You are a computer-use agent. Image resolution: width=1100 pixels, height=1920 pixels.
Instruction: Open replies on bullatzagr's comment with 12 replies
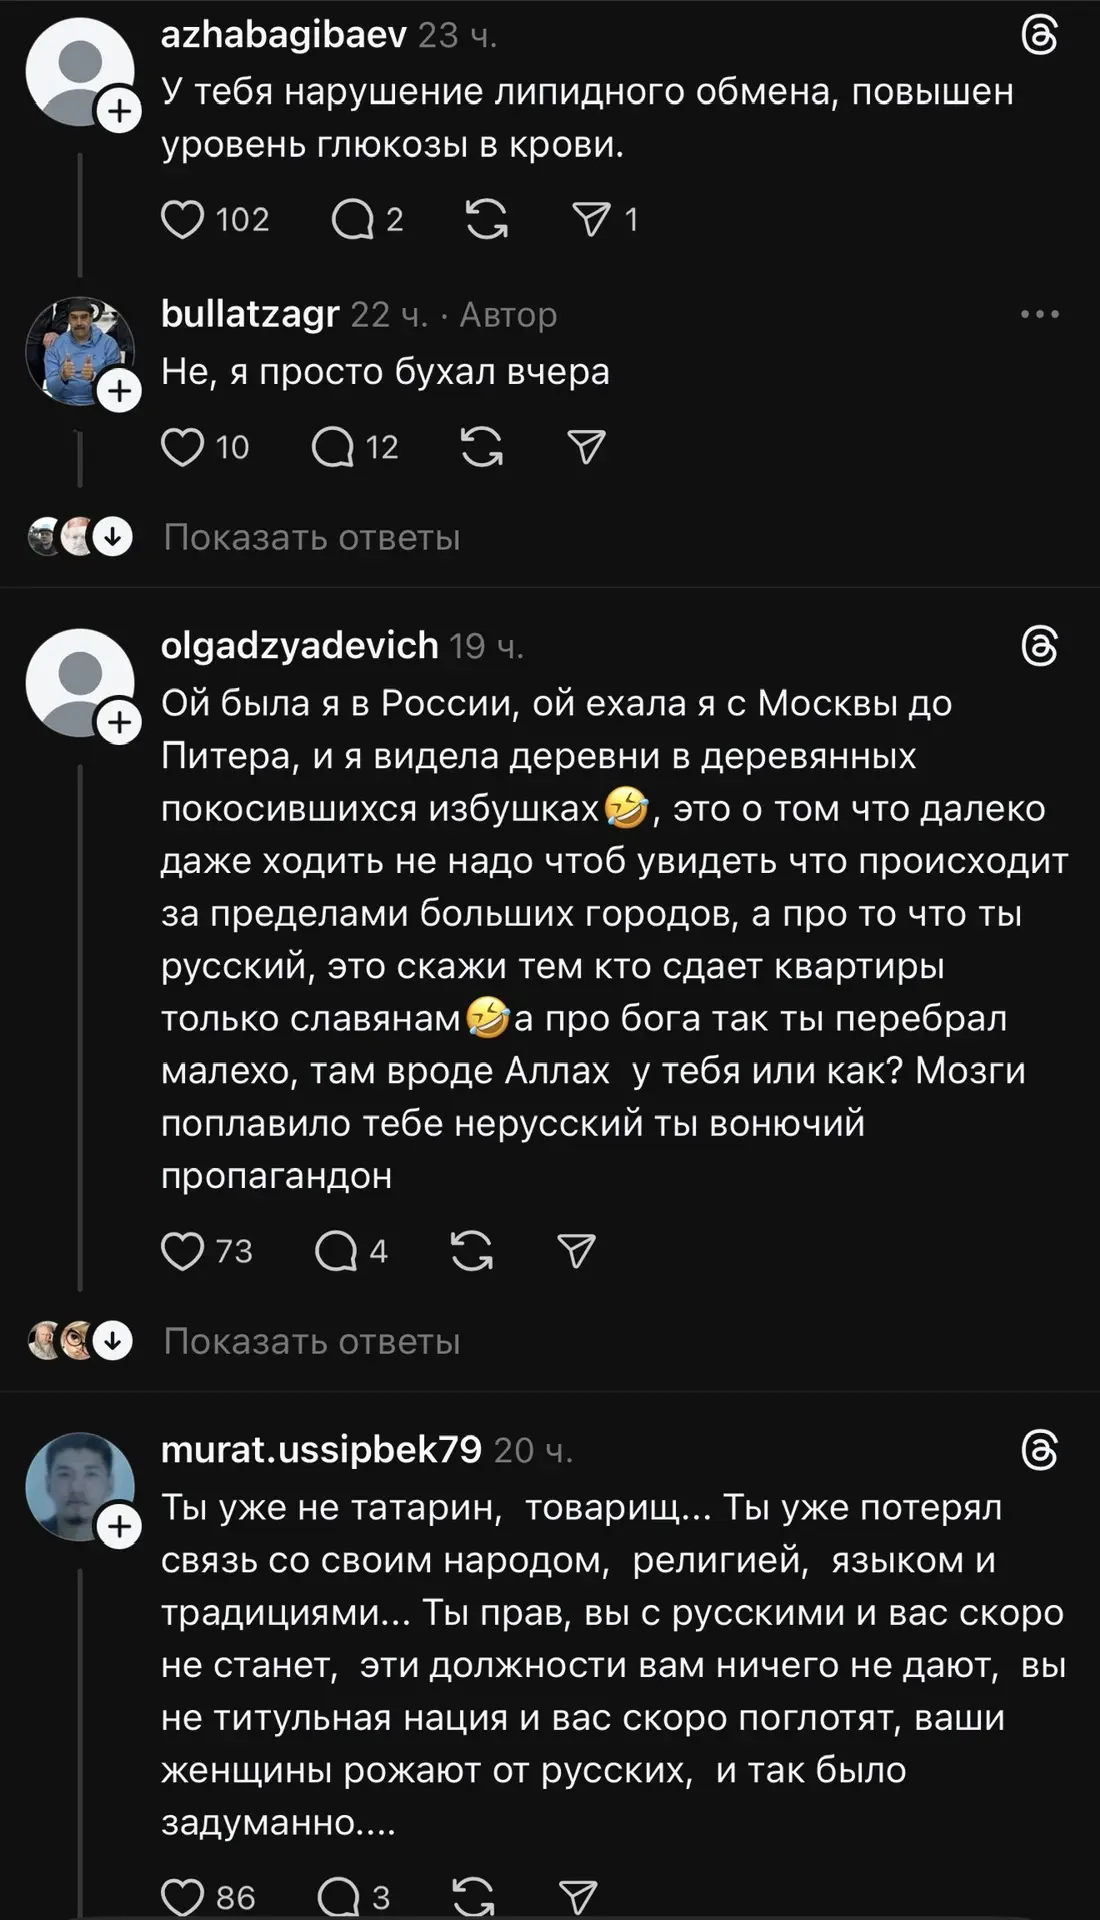coord(334,447)
